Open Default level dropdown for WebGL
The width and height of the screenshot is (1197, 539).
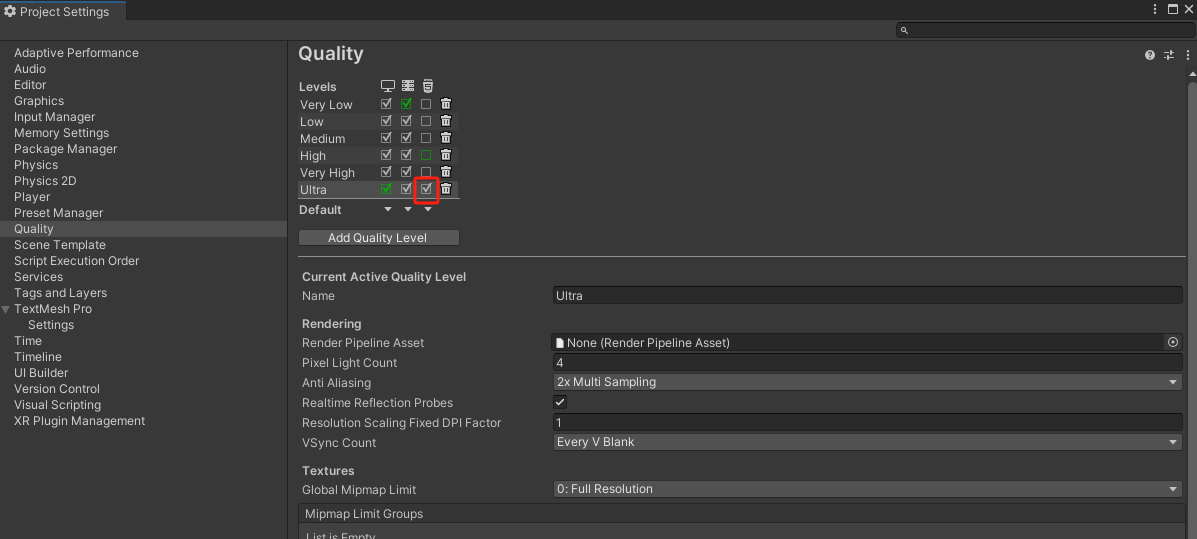(428, 209)
